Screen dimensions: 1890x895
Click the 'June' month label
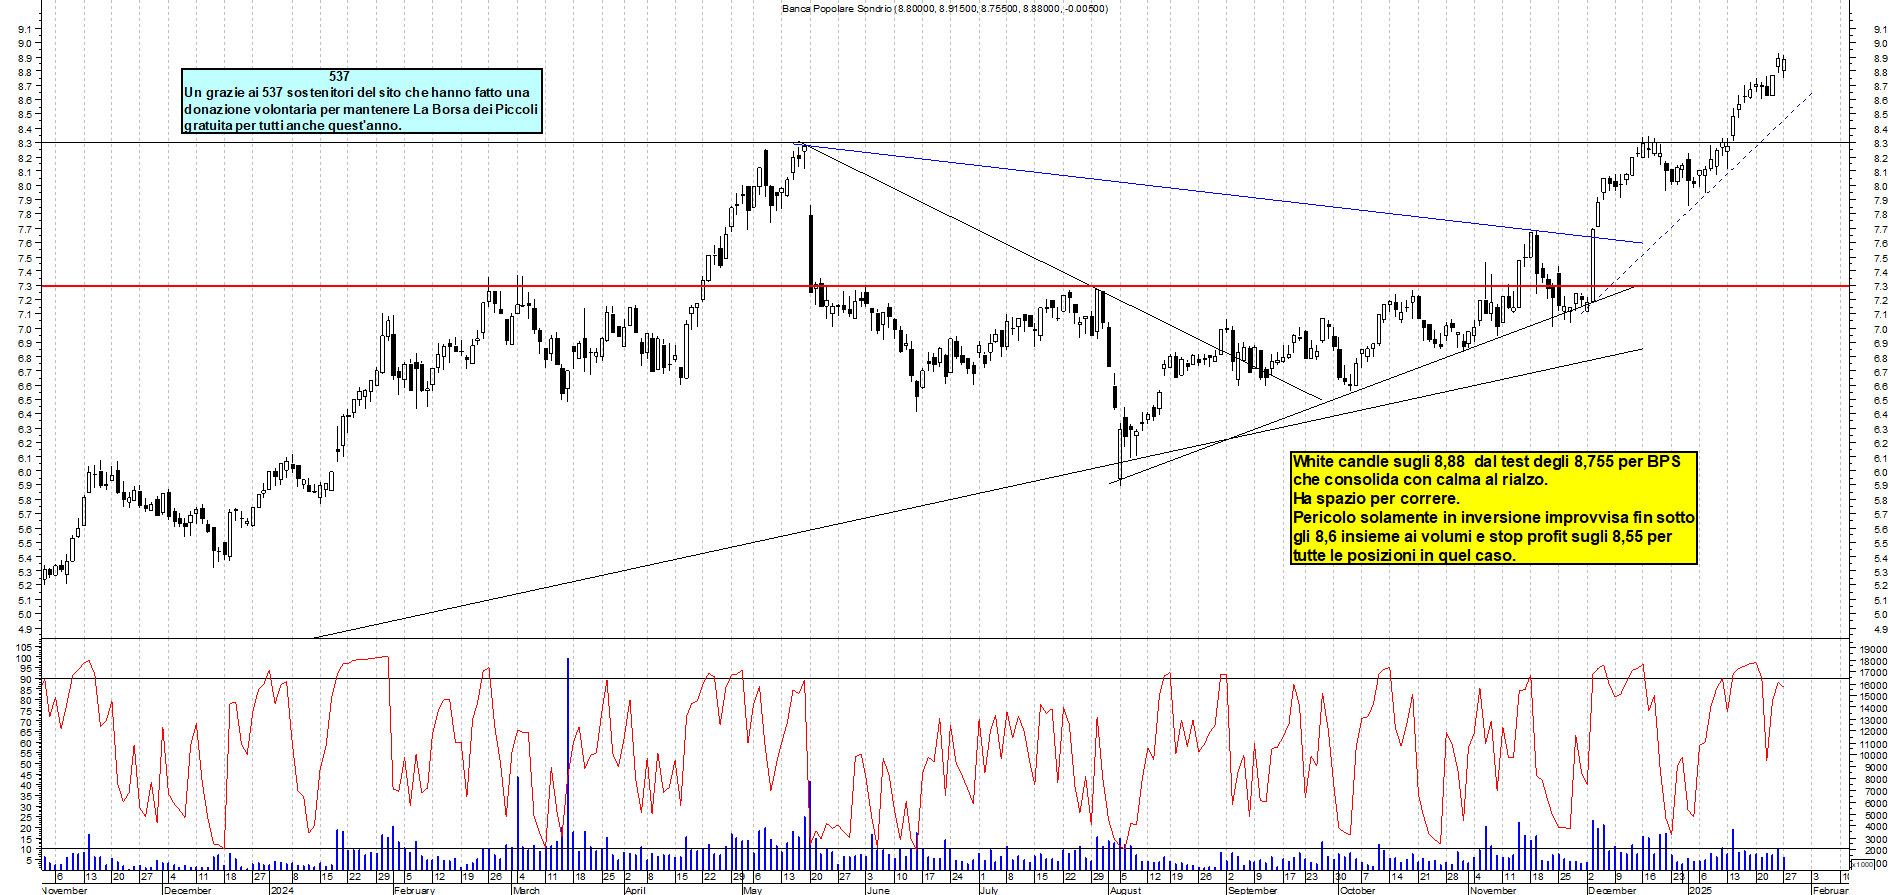coord(877,890)
